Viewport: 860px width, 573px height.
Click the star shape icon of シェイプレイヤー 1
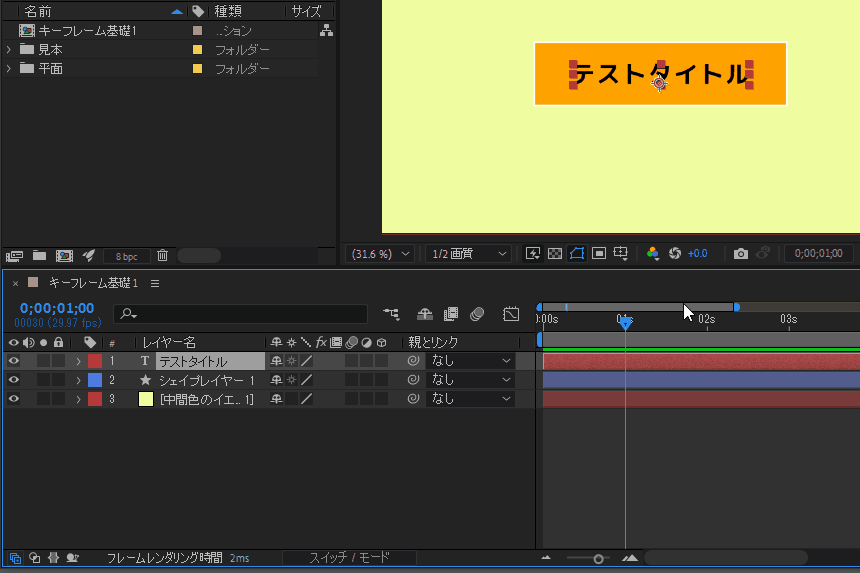tap(145, 379)
